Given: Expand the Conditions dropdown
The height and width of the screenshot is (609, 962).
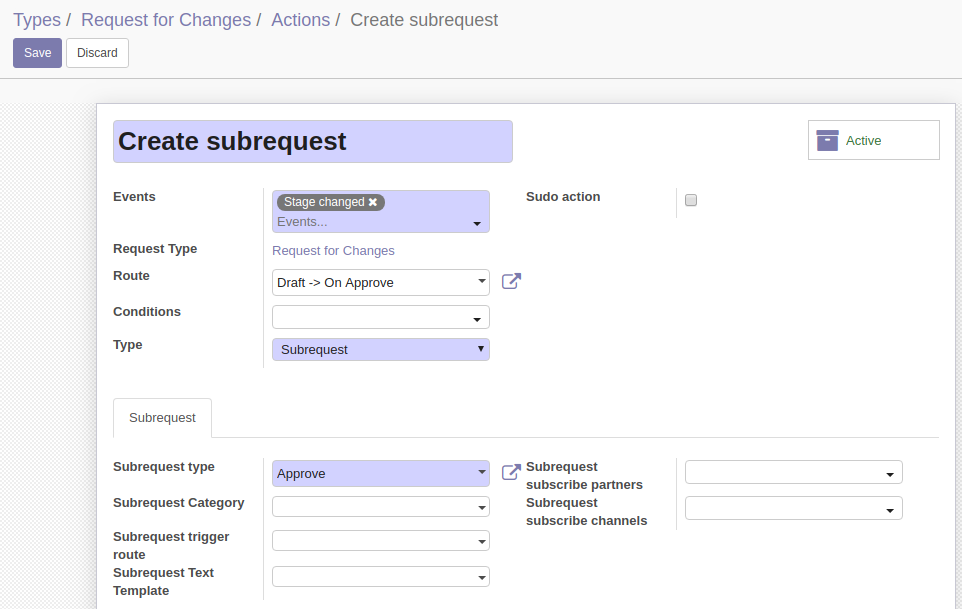Looking at the screenshot, I should pos(380,318).
